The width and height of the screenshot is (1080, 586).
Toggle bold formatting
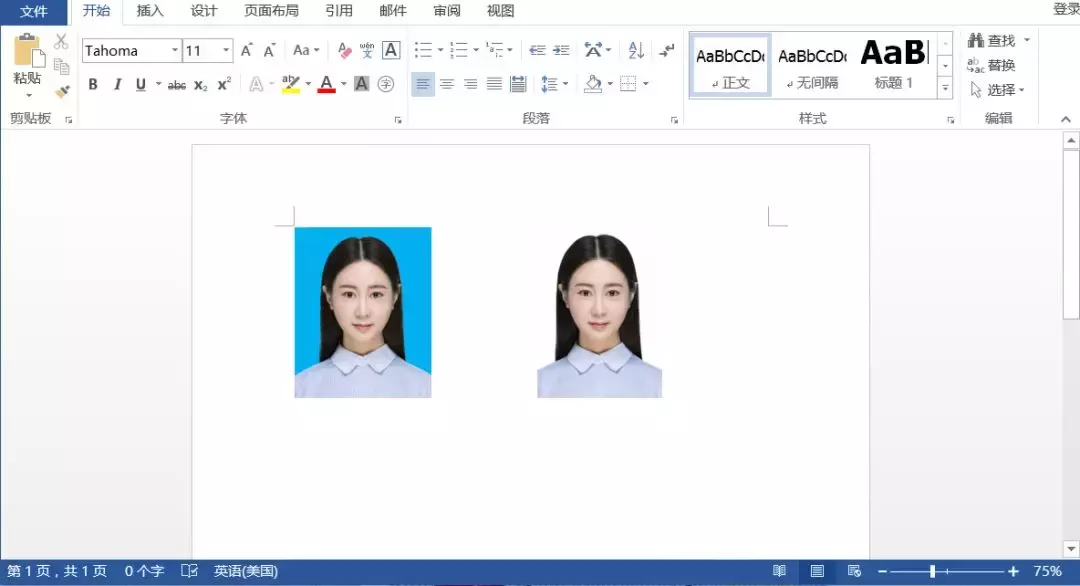(92, 84)
